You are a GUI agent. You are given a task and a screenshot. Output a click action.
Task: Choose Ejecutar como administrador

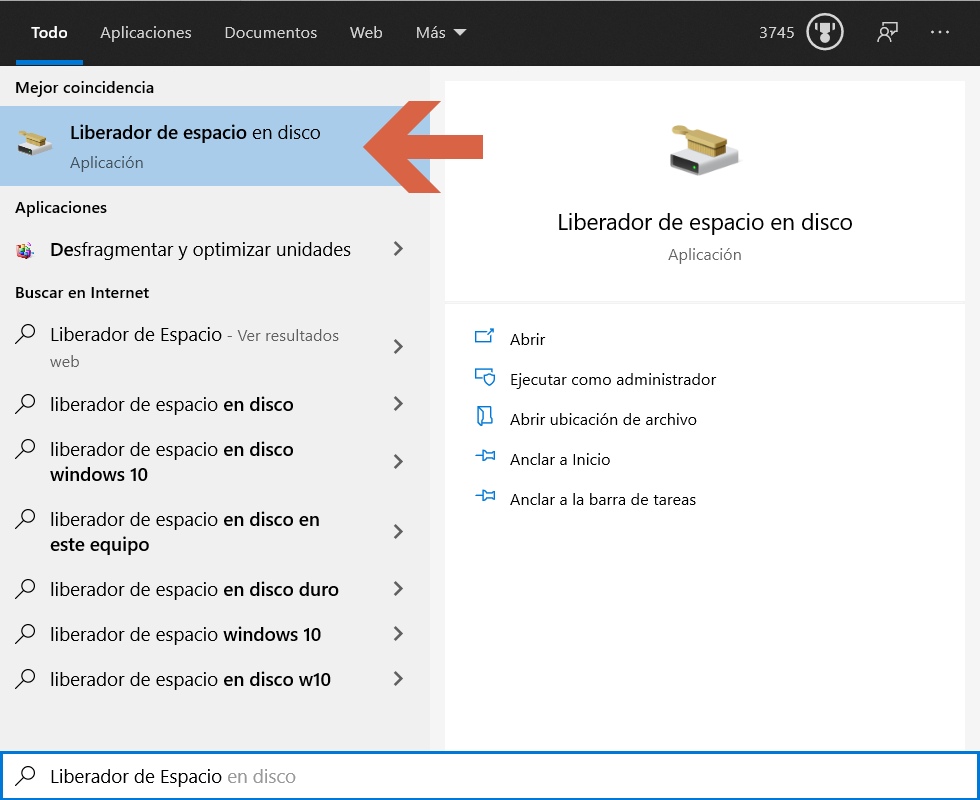pyautogui.click(x=612, y=379)
